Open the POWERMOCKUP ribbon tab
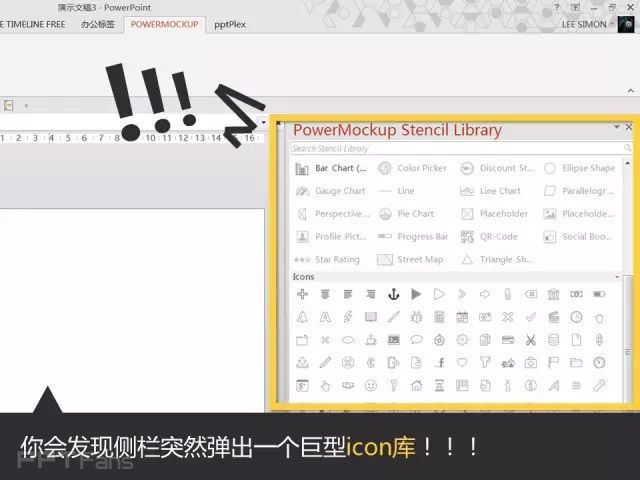This screenshot has width=640, height=480. coord(165,24)
